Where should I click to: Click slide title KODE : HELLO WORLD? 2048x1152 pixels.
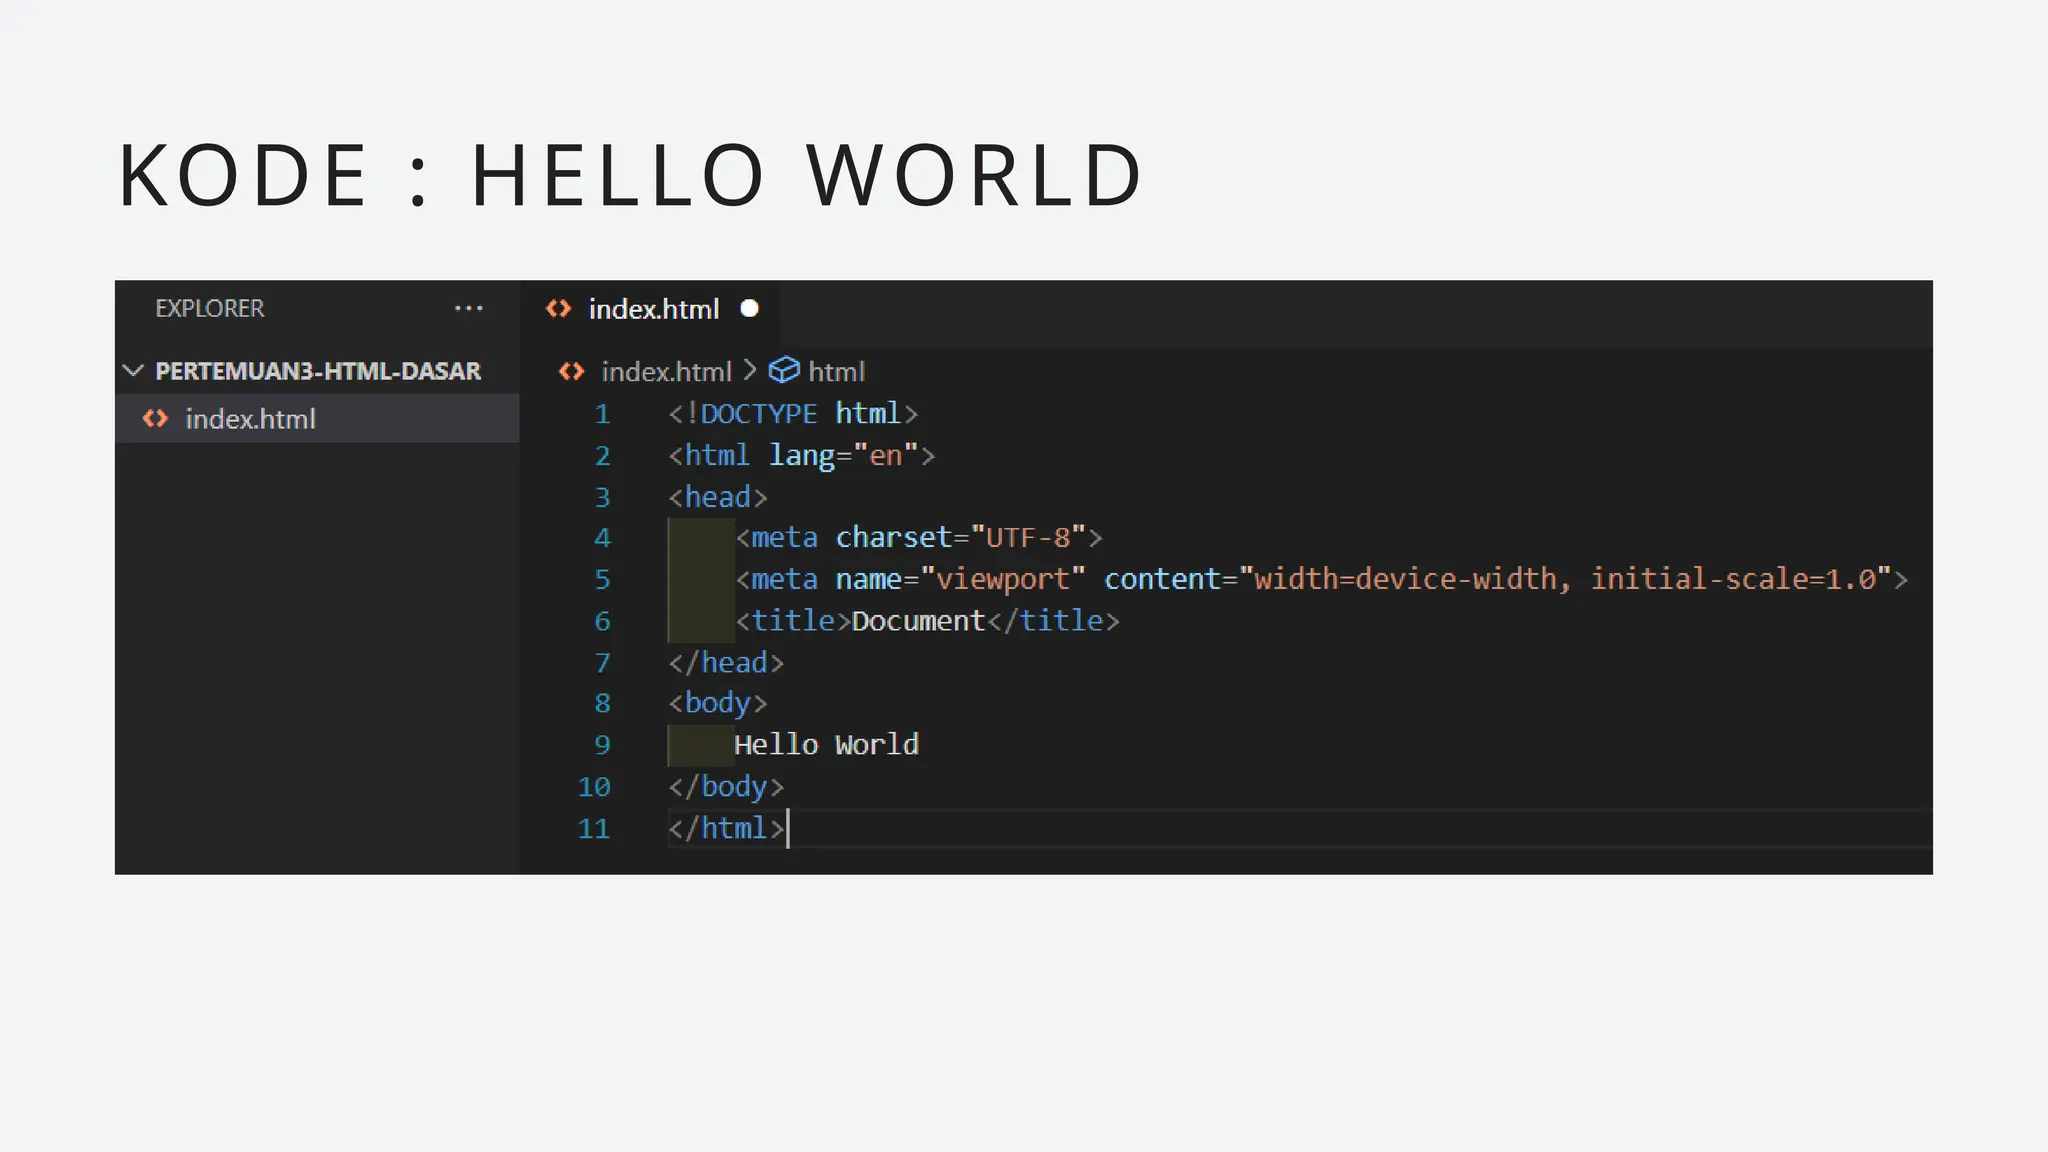[630, 175]
